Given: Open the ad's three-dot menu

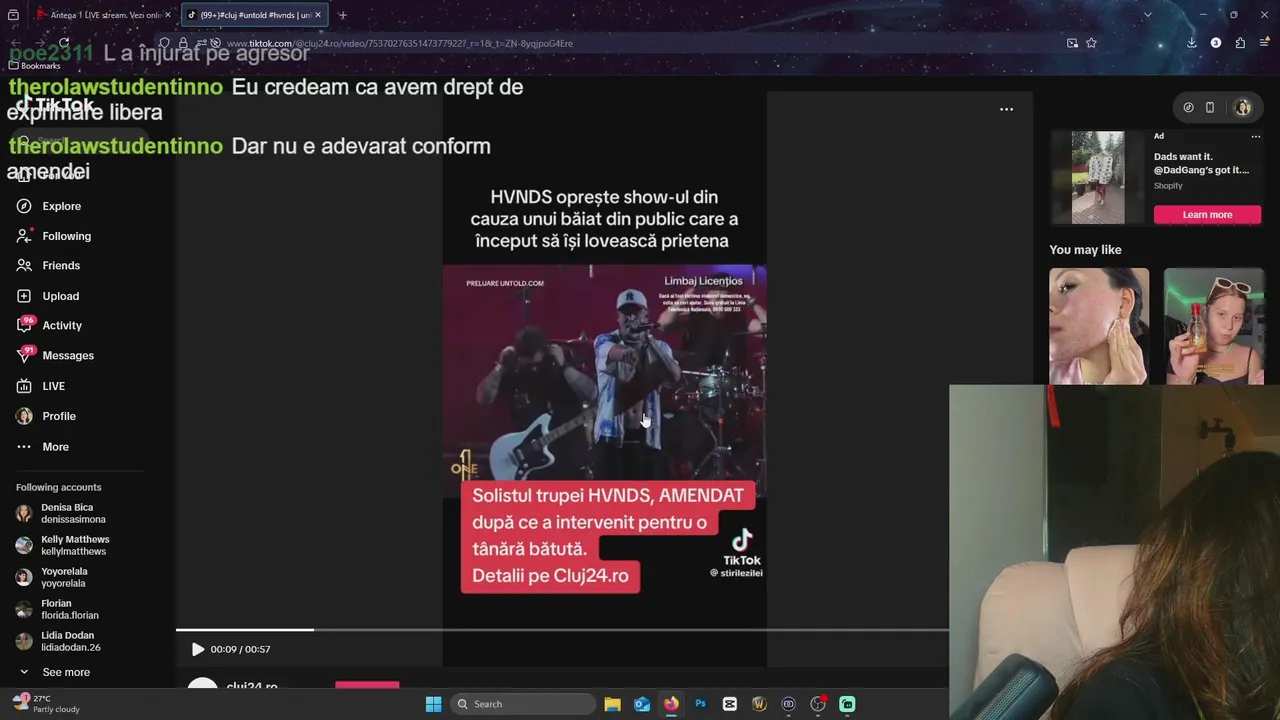Looking at the screenshot, I should (1255, 136).
